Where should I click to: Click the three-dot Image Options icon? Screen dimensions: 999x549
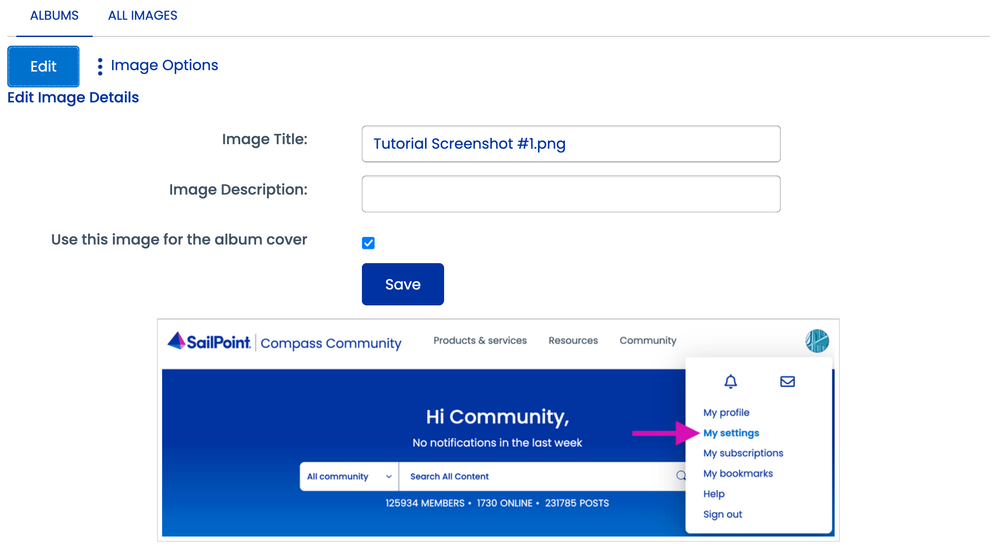(x=100, y=66)
